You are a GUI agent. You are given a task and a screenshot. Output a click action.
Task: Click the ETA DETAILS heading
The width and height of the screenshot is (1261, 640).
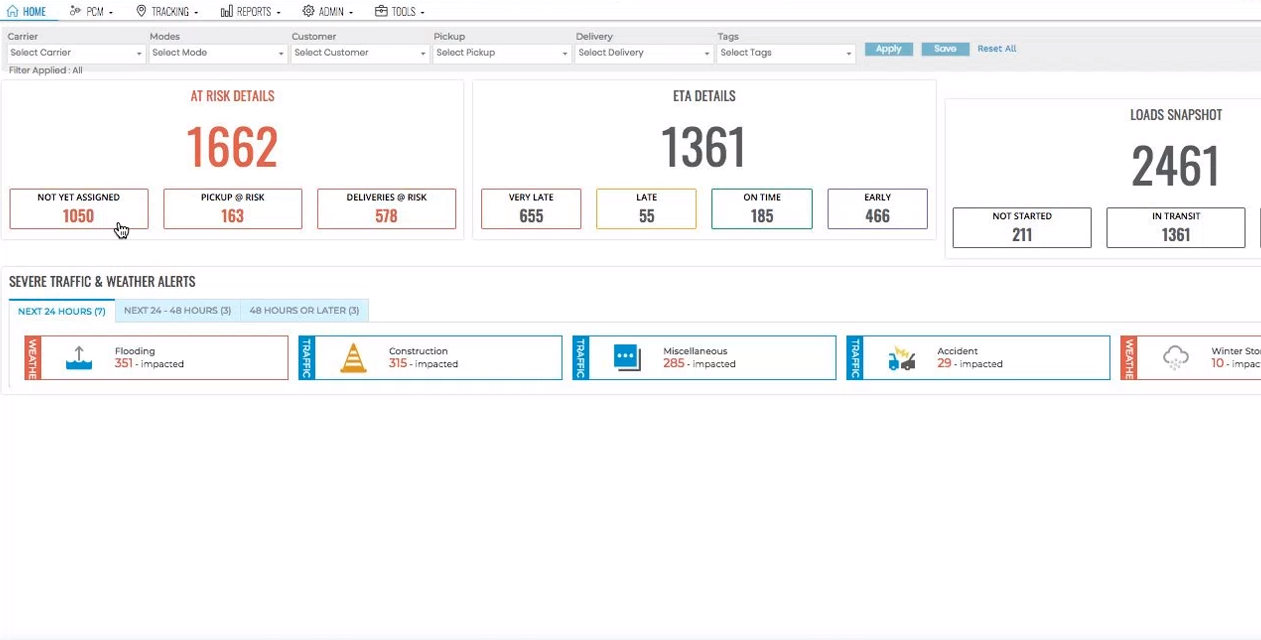704,97
